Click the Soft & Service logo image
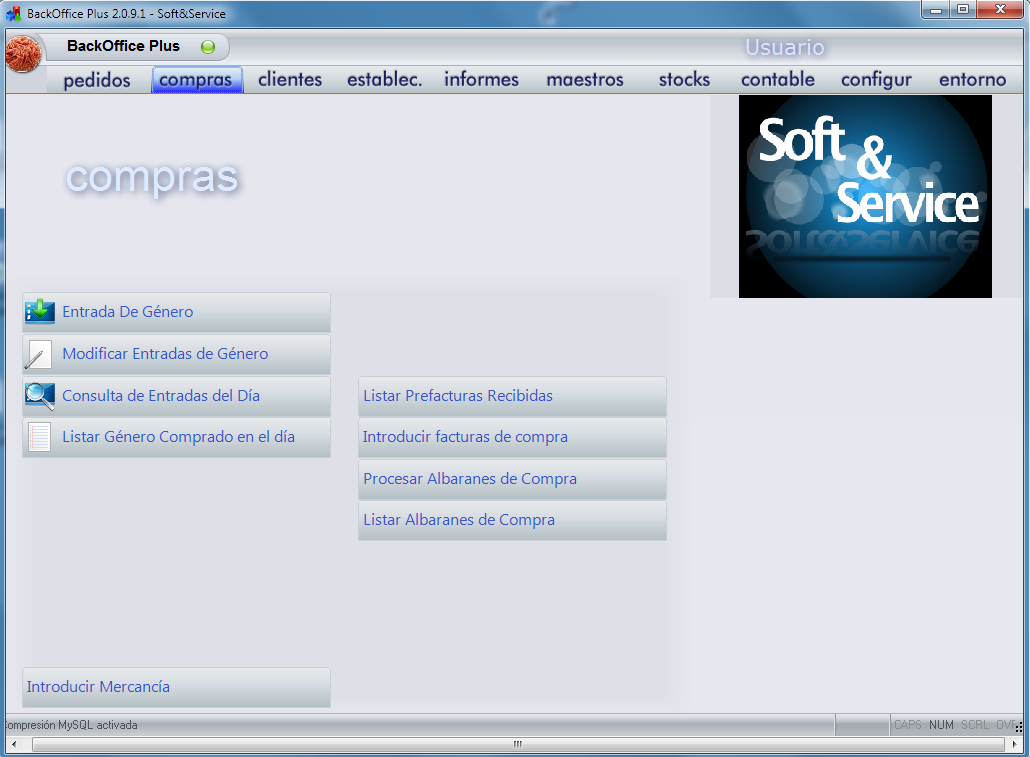 [x=865, y=196]
